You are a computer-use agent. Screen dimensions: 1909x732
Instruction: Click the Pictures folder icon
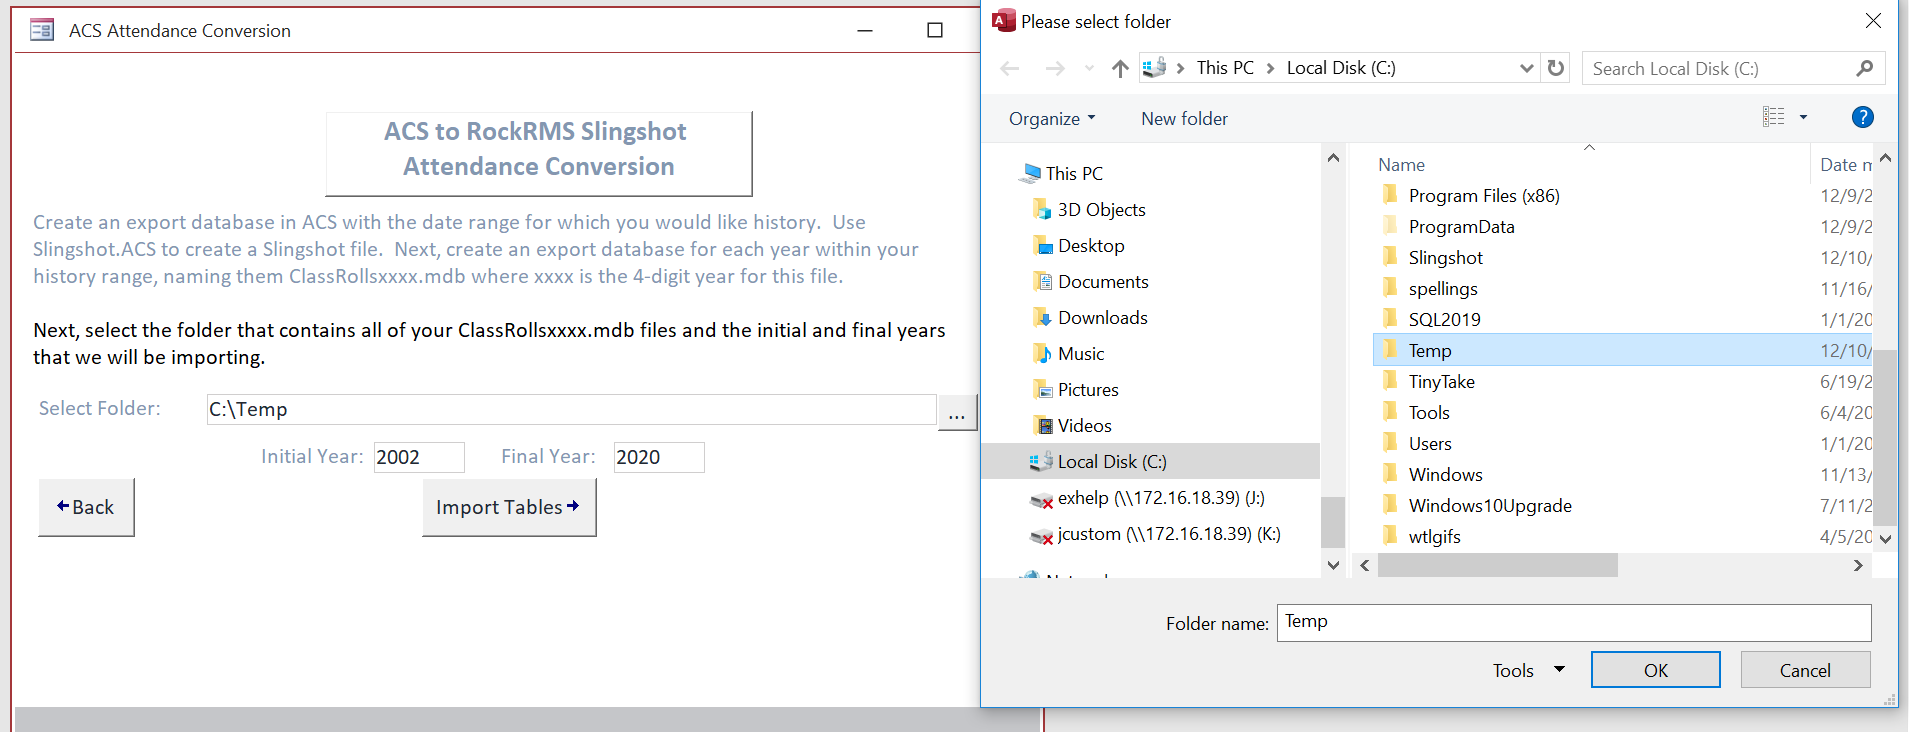click(1042, 390)
